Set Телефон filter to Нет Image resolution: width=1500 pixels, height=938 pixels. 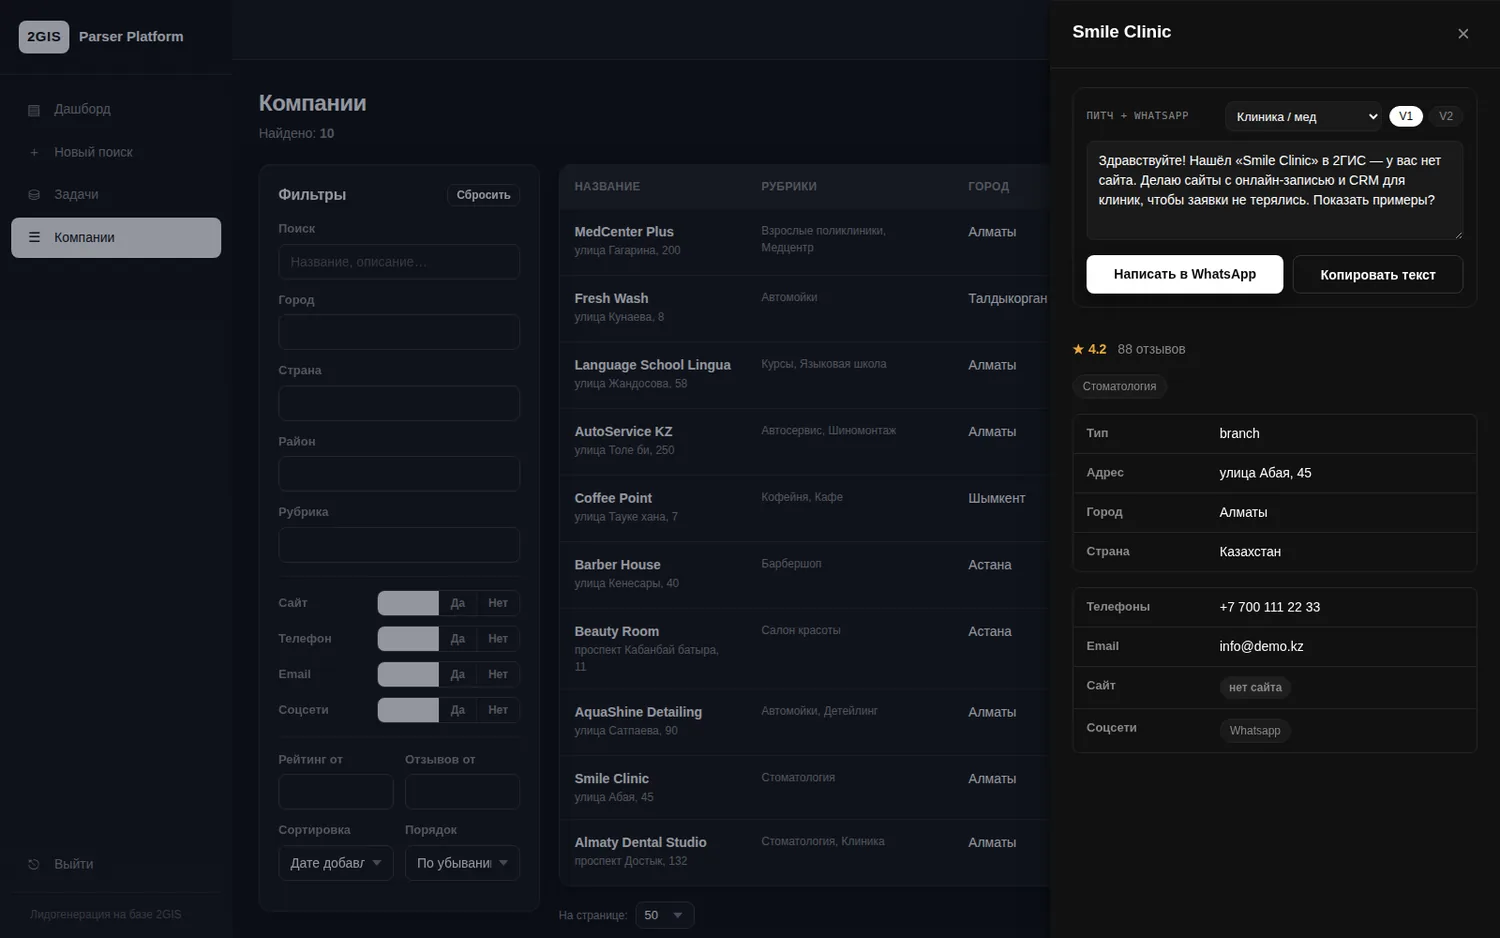point(498,639)
